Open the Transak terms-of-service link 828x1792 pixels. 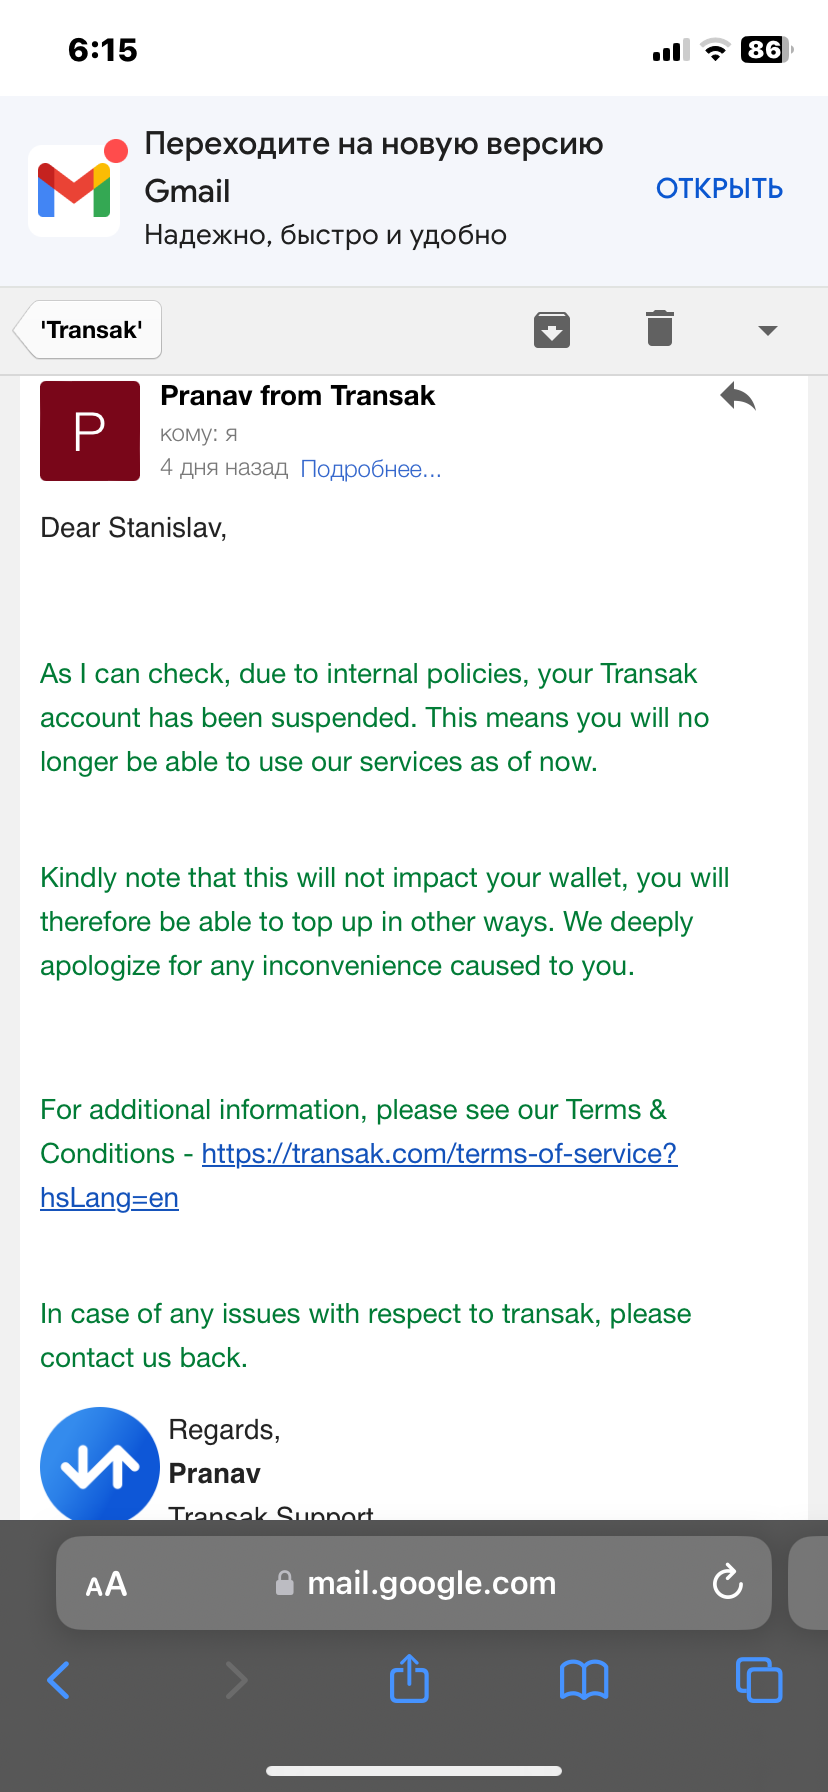[x=439, y=1154]
